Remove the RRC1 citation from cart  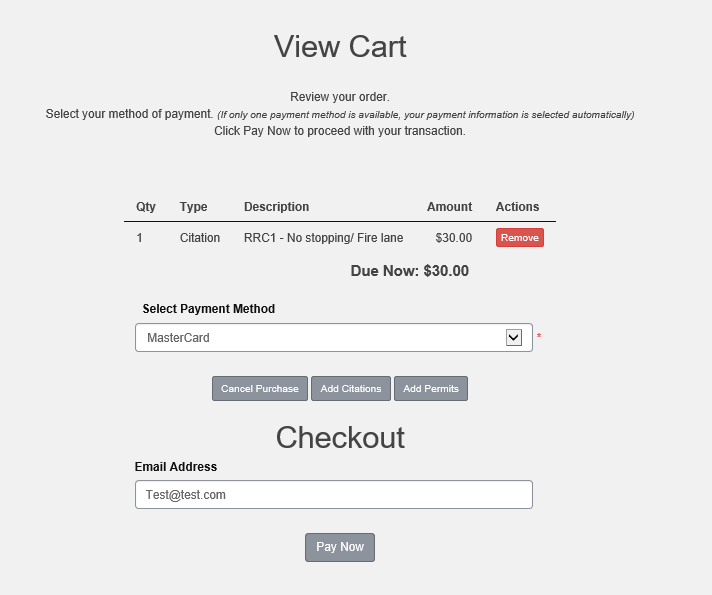(x=519, y=238)
